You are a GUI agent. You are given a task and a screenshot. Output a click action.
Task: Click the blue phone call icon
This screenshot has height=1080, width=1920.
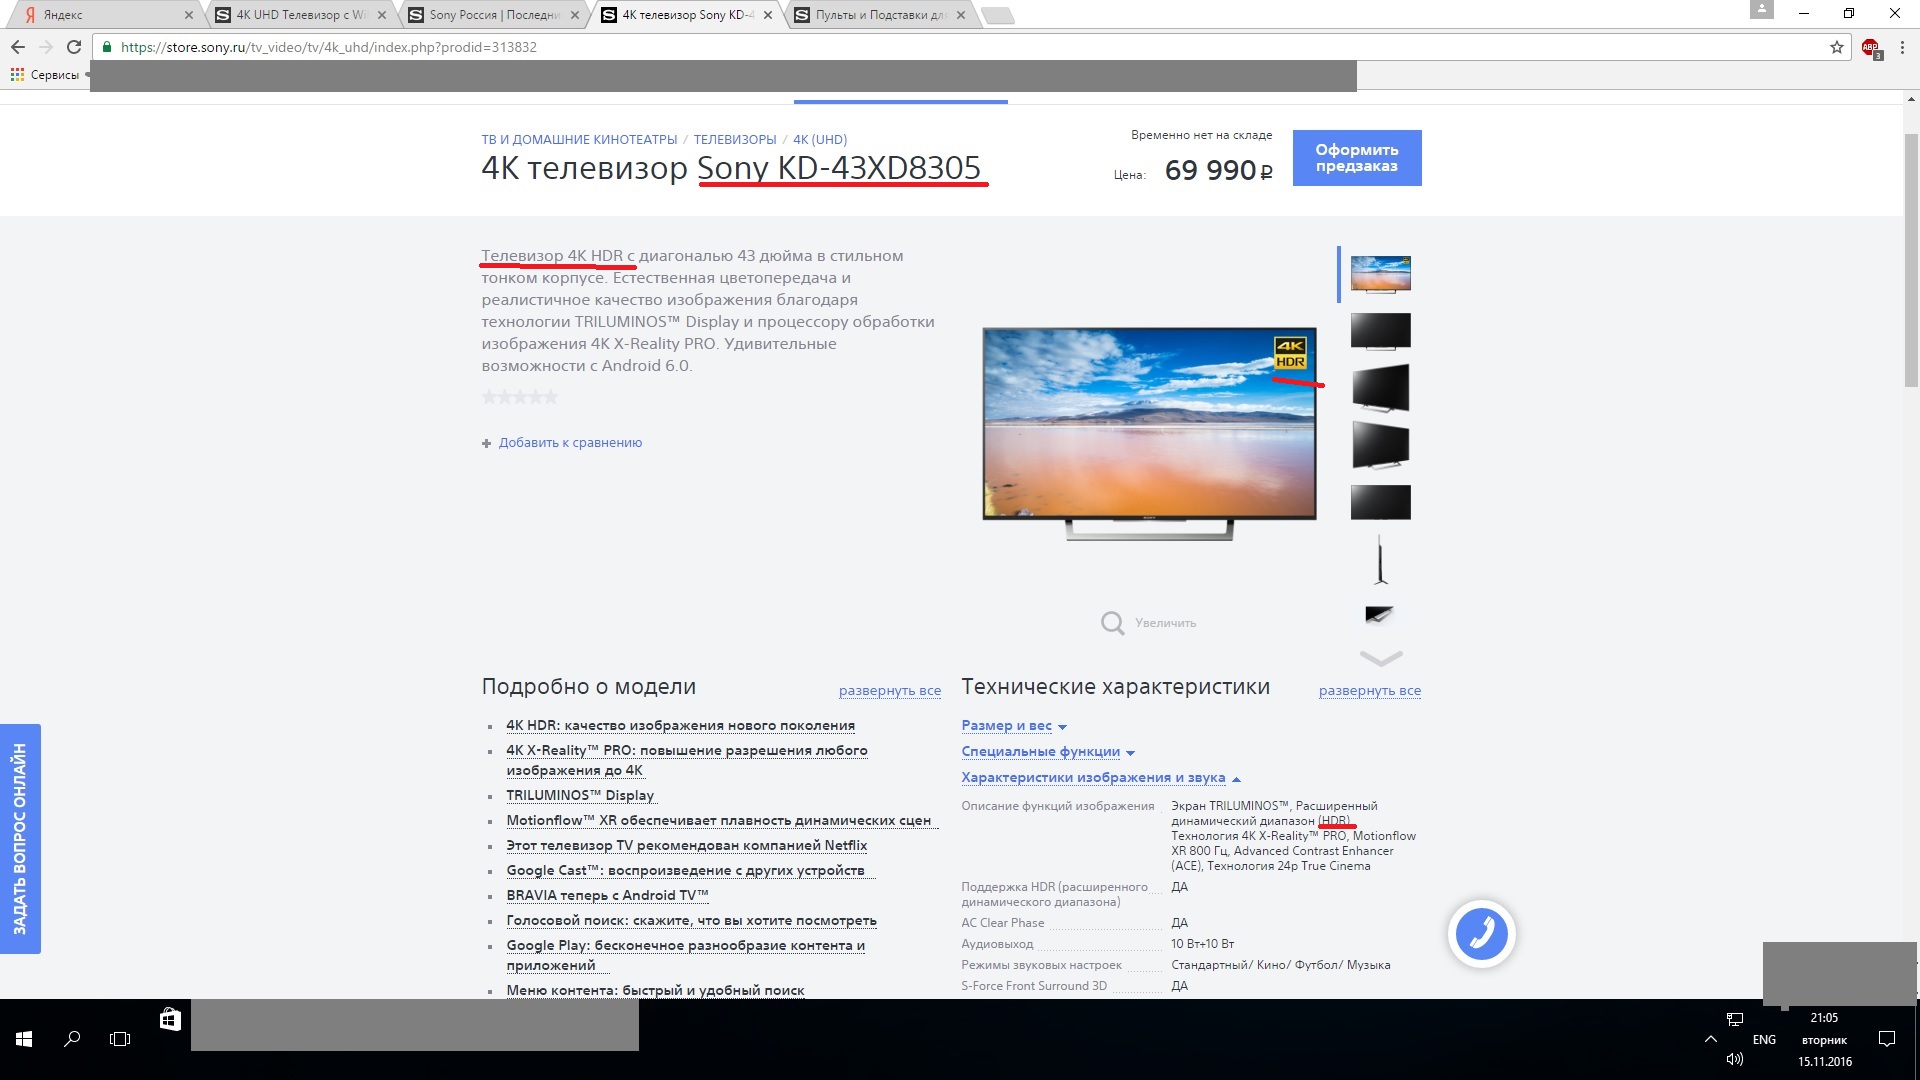tap(1481, 933)
